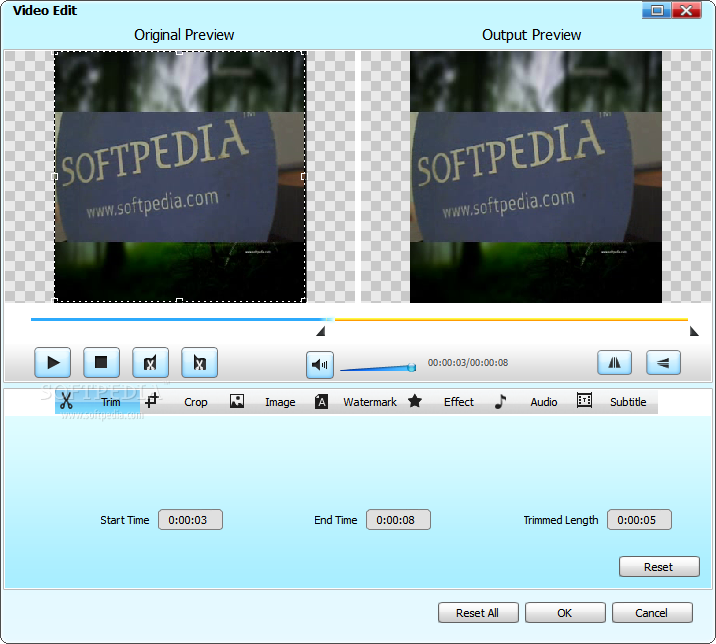
Task: Click the Crop tool icon
Action: tap(152, 400)
